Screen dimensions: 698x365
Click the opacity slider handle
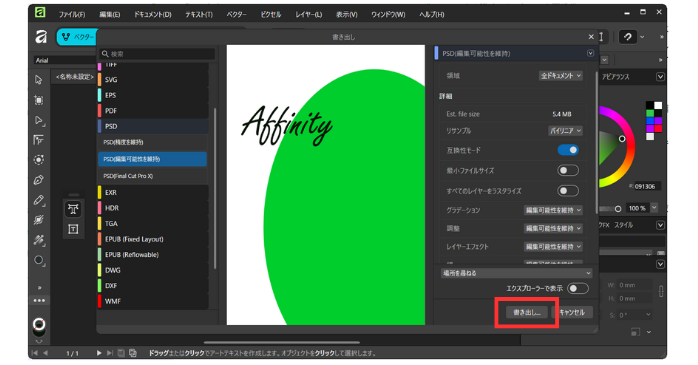pyautogui.click(x=617, y=208)
